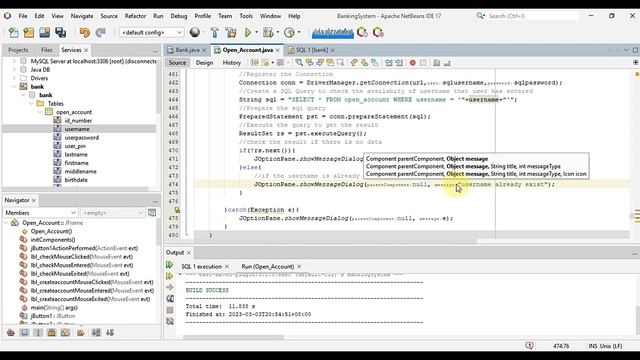Switch to Bank.java editor tab

tap(187, 50)
